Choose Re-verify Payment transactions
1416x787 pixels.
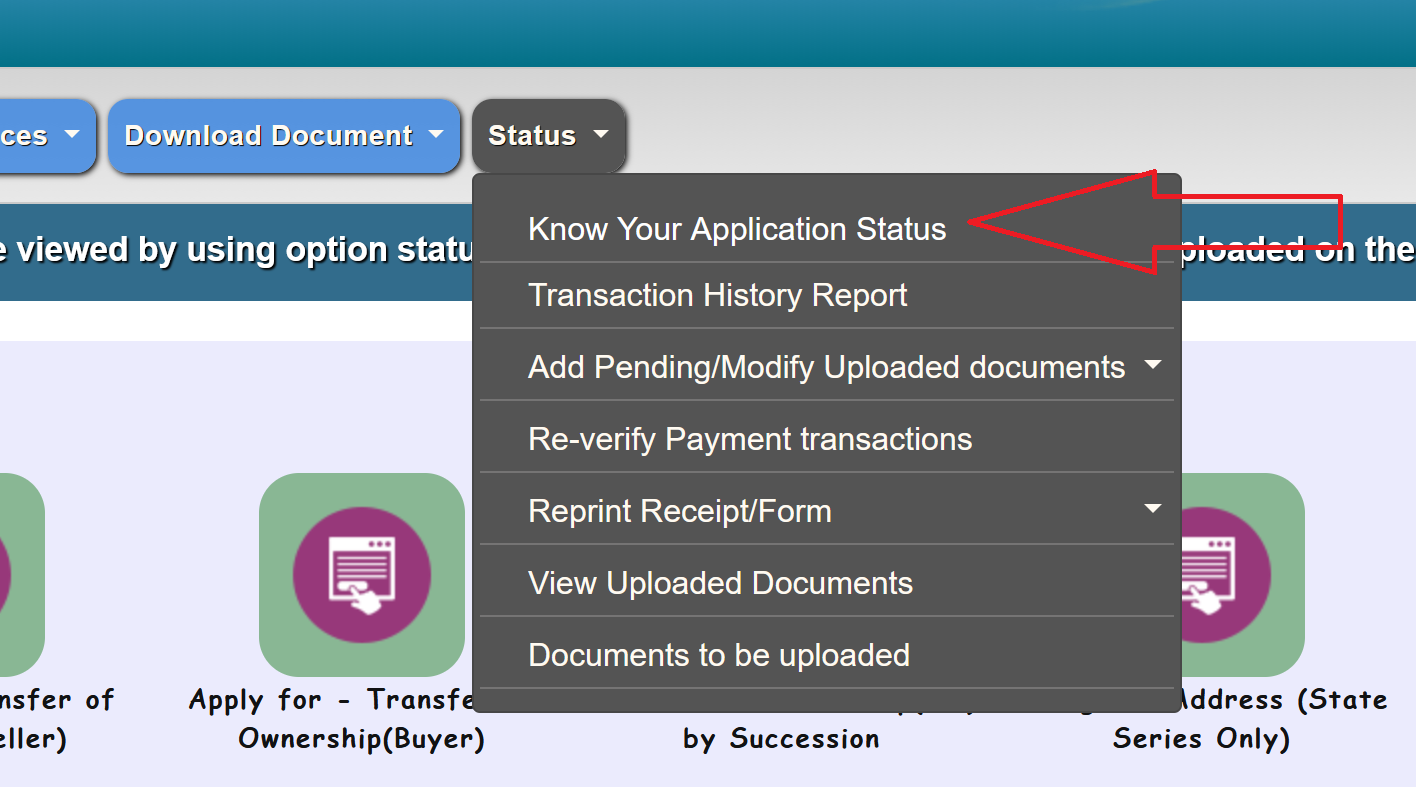(749, 438)
